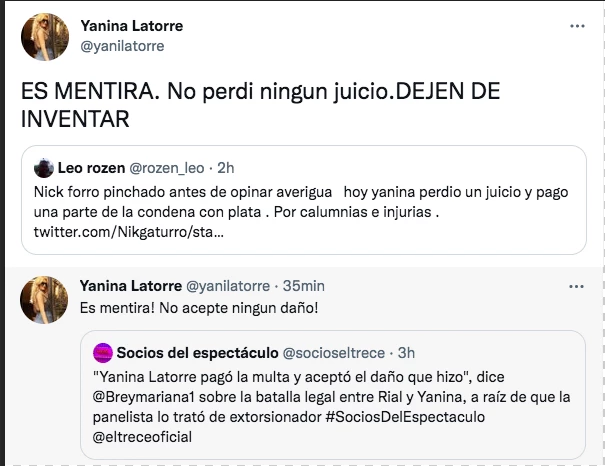Screen dimensions: 605x466
Task: Open the Yanina Latorre profile name in top tweet
Action: pos(131,26)
